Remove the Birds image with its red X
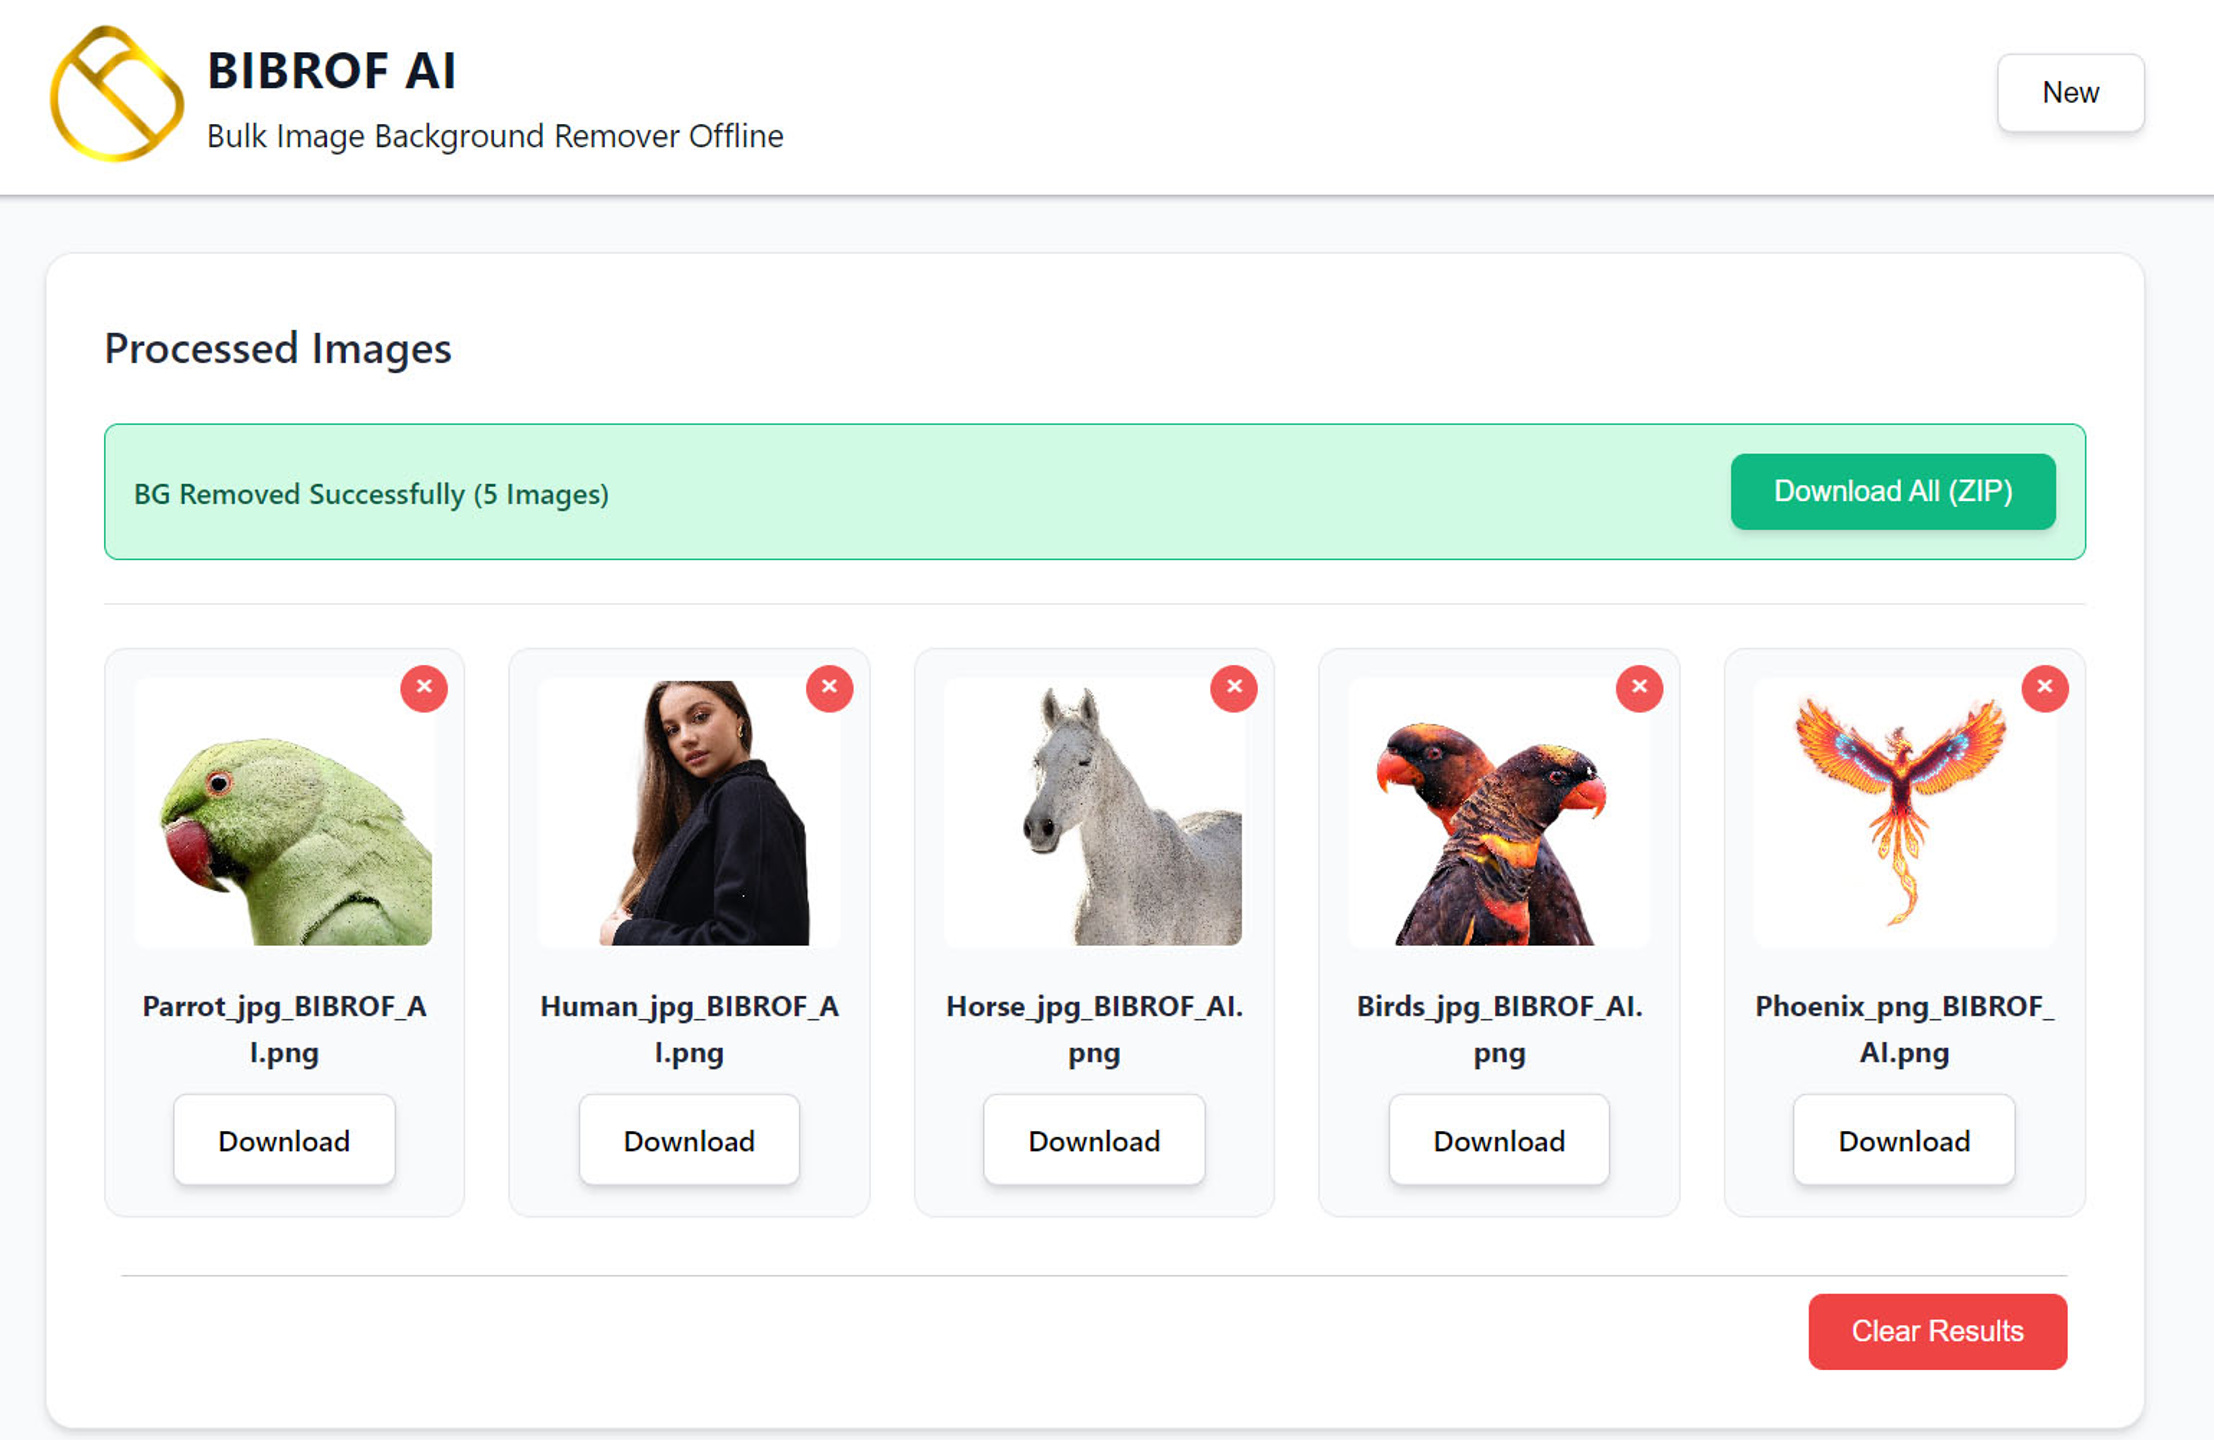The width and height of the screenshot is (2214, 1440). [x=1639, y=688]
